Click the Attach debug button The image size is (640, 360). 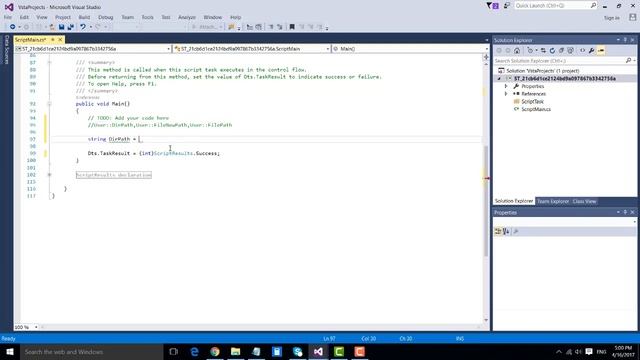[x=207, y=27]
